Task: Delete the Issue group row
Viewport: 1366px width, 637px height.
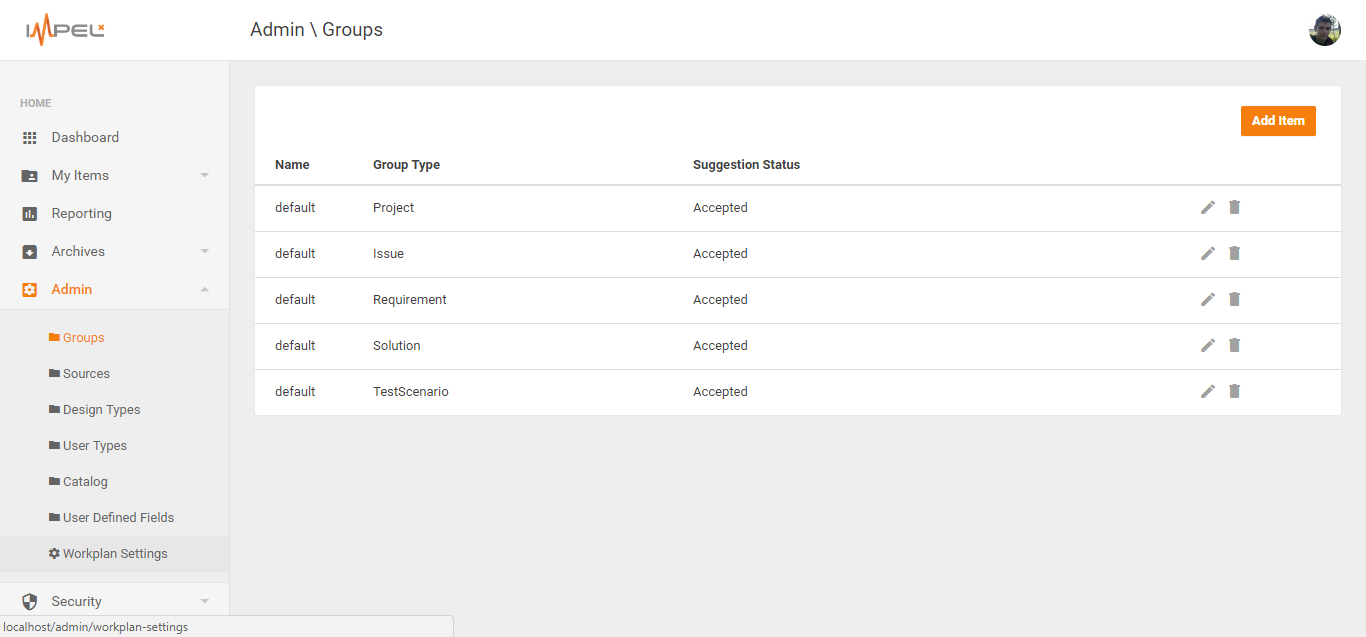Action: 1234,253
